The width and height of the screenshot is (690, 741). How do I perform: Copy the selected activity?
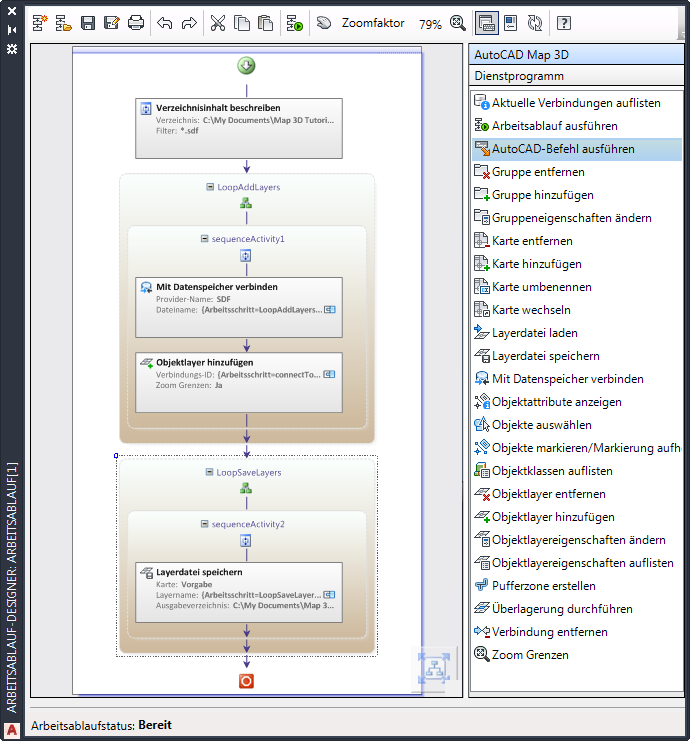(x=242, y=23)
